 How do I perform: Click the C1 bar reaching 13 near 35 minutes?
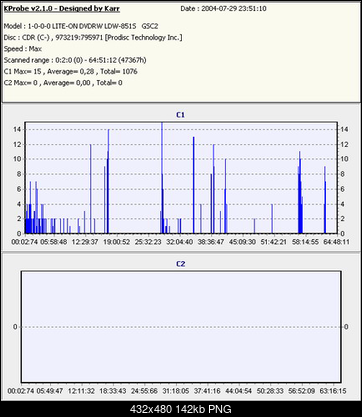tap(193, 185)
